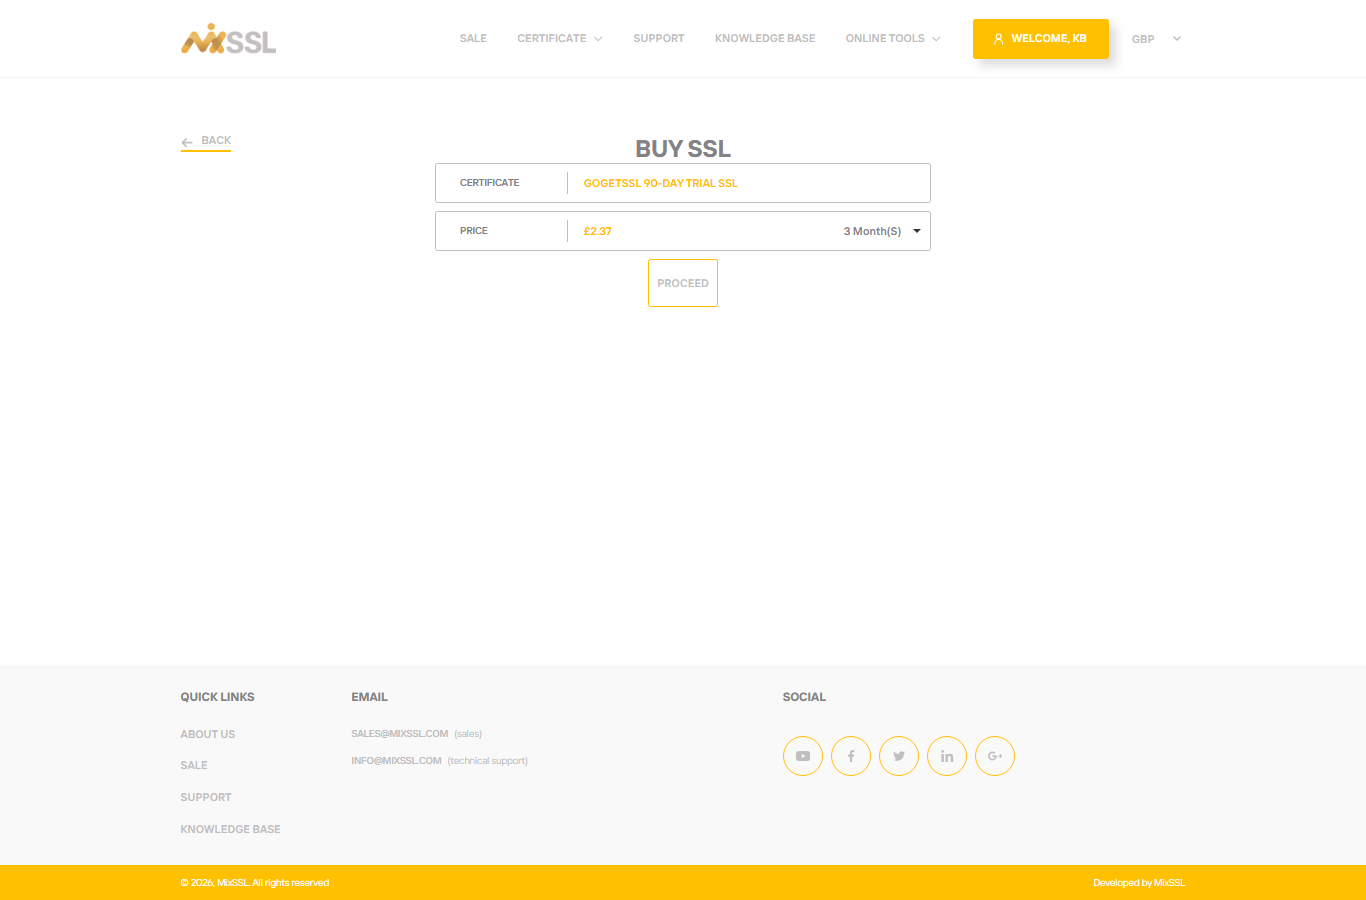The height and width of the screenshot is (900, 1366).
Task: Open the LinkedIn social icon
Action: point(947,756)
